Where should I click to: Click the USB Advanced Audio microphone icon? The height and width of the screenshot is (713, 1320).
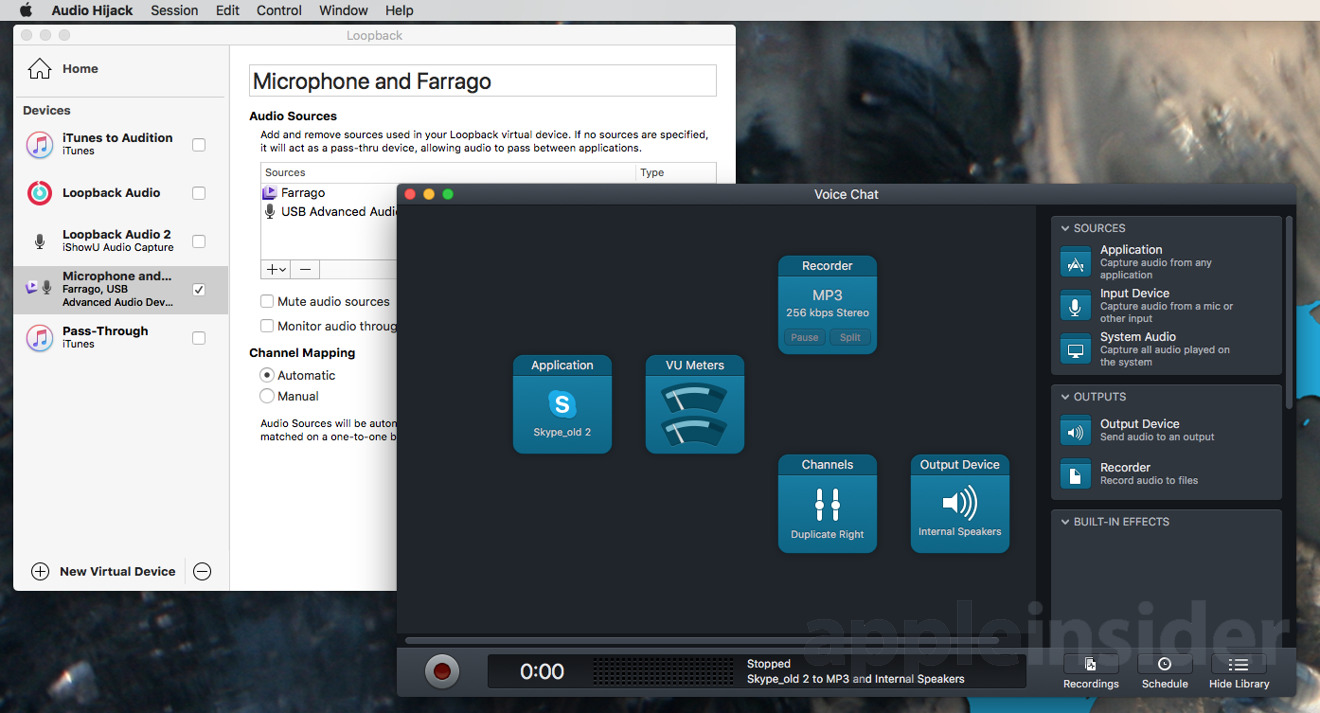(270, 212)
